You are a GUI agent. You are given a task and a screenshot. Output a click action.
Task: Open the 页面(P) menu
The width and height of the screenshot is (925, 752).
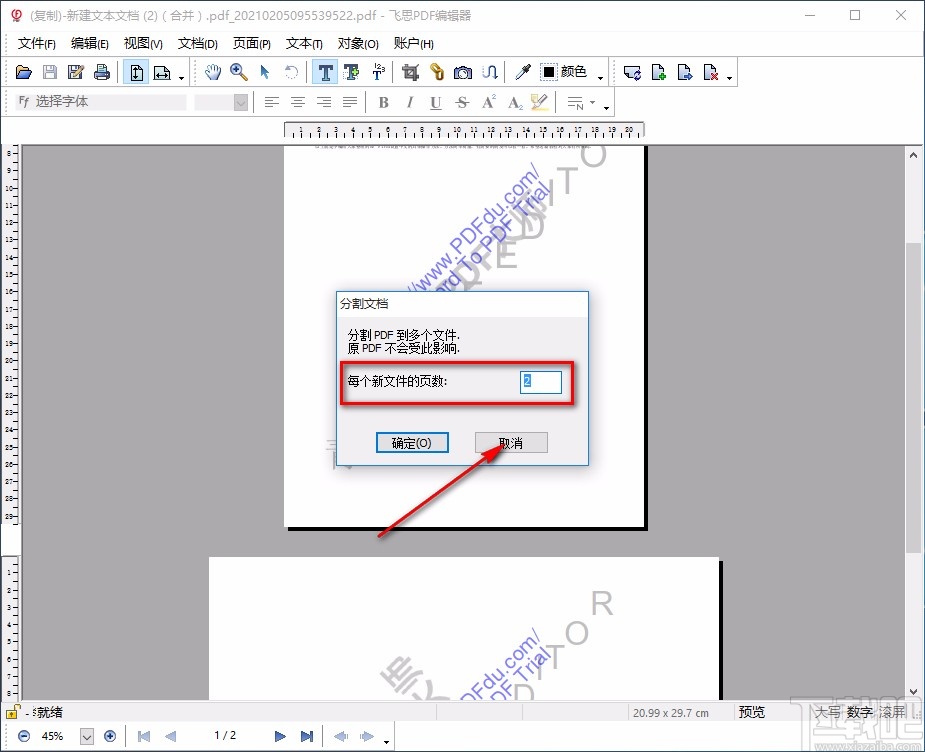[x=251, y=44]
